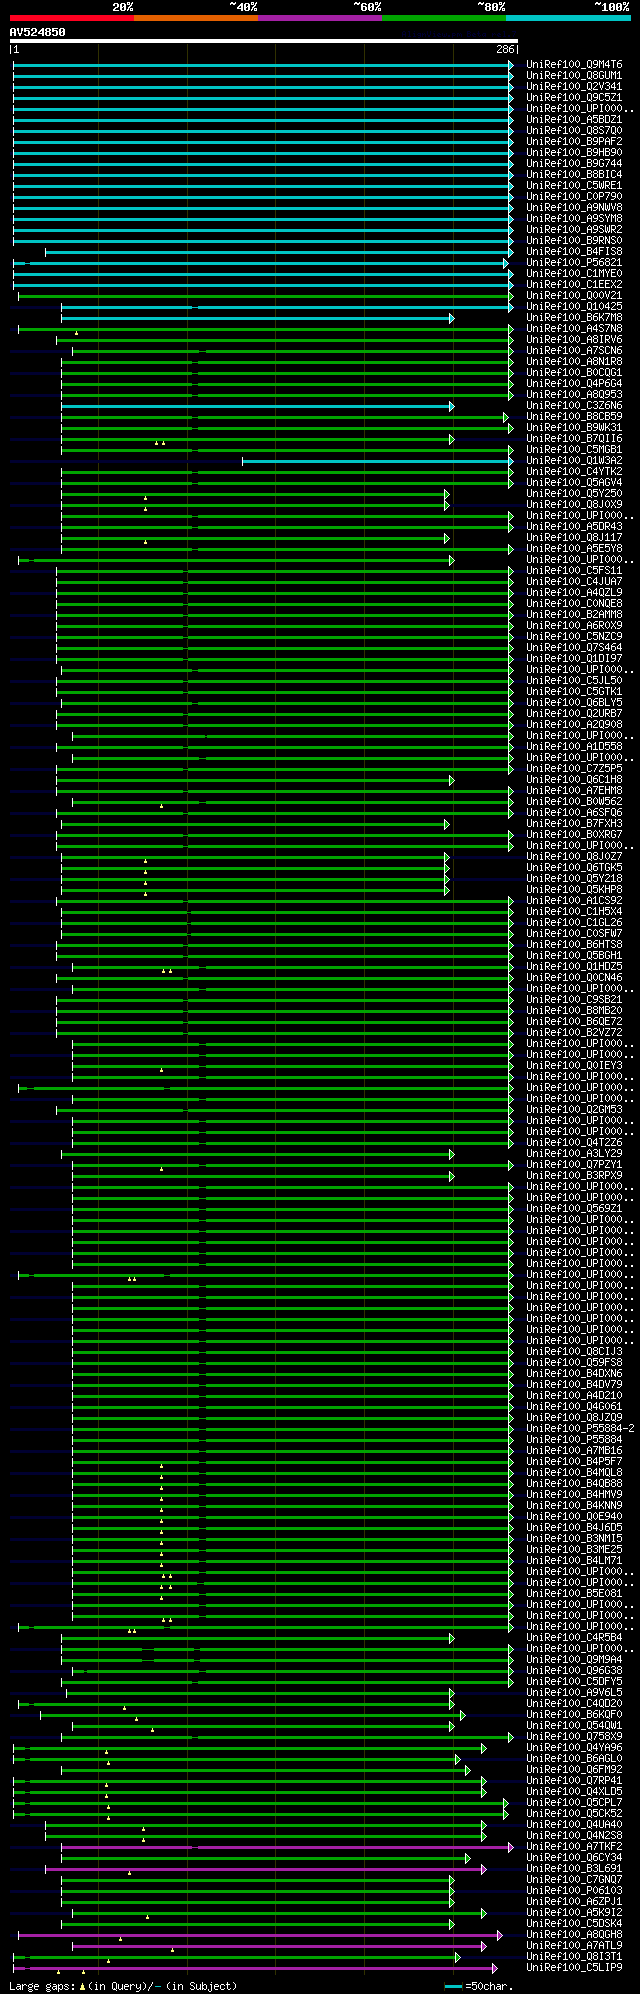Viewport: 640px width, 1994px height.
Task: Click the white AV524850 query sequence bar
Action: pos(263,41)
